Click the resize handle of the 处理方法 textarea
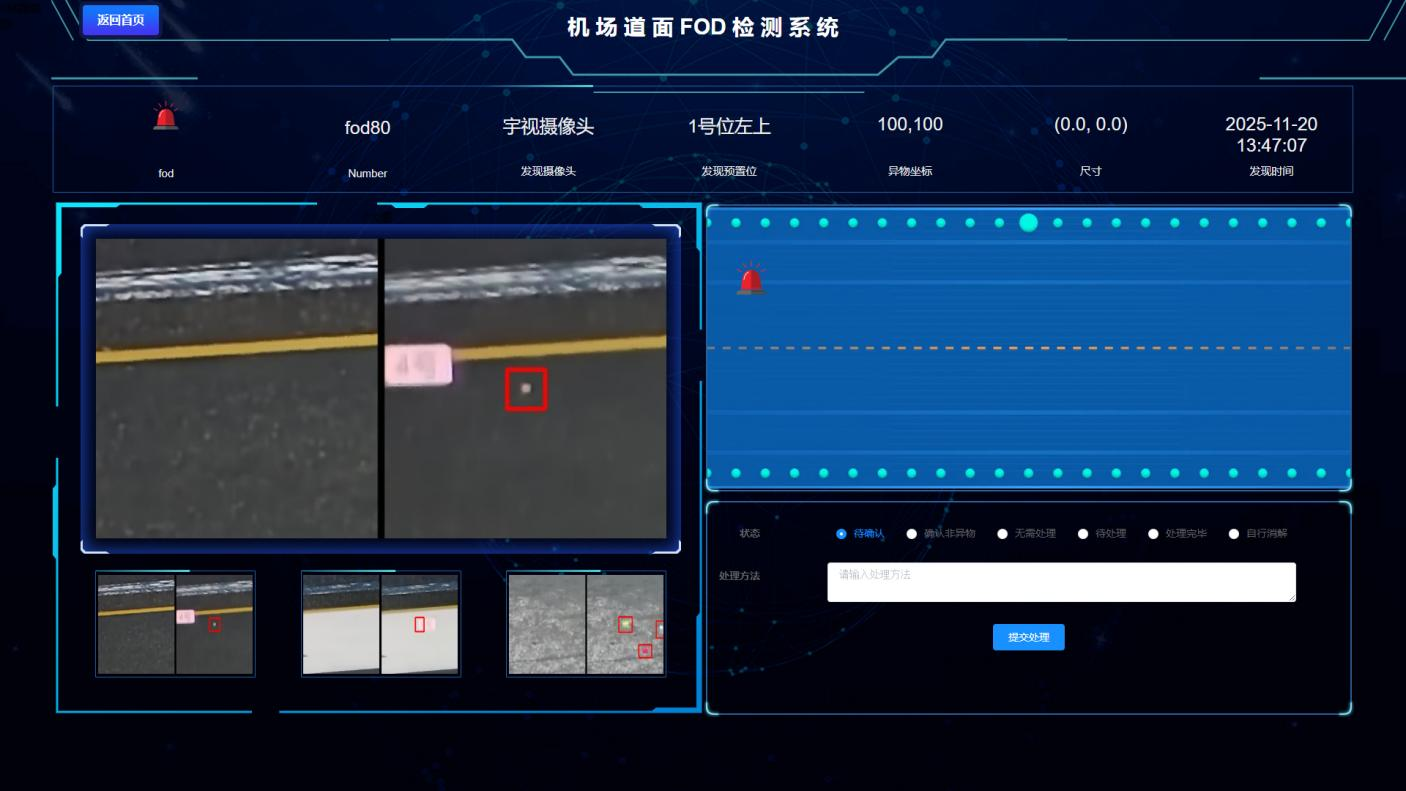Screen dimensions: 1406x791 (x=1291, y=597)
